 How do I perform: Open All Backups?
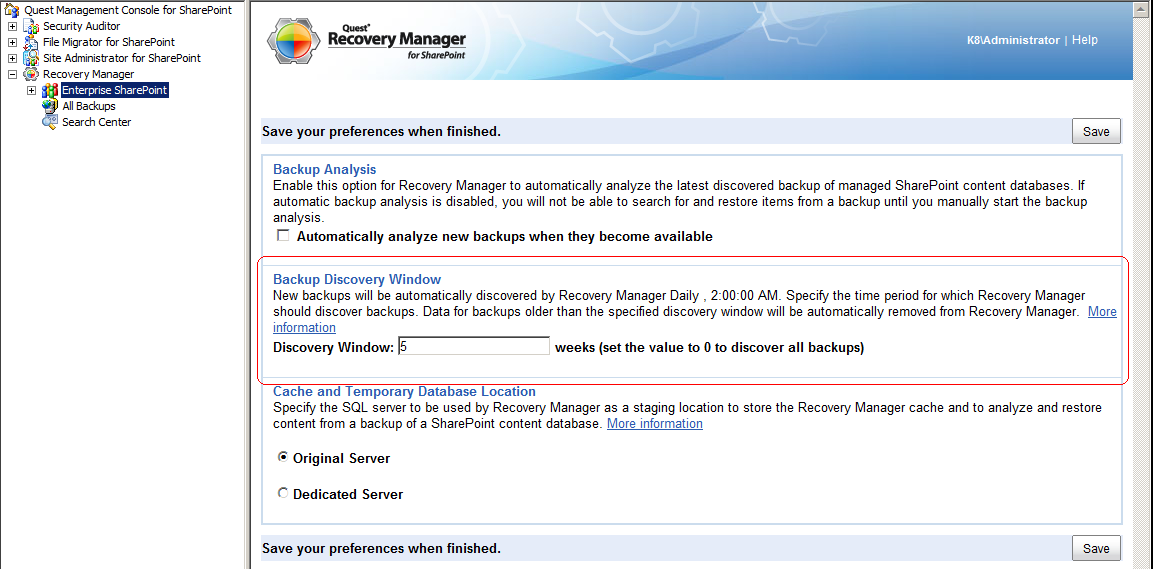[x=89, y=106]
